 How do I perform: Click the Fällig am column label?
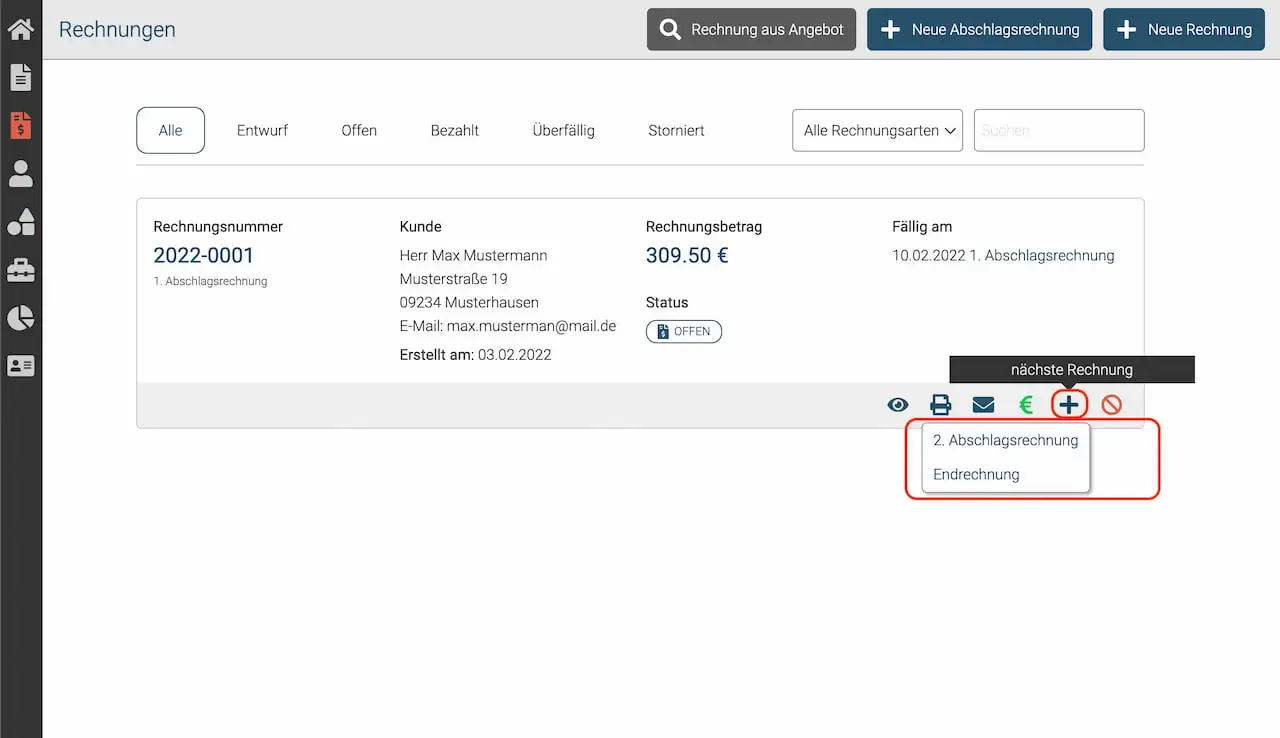pos(922,226)
